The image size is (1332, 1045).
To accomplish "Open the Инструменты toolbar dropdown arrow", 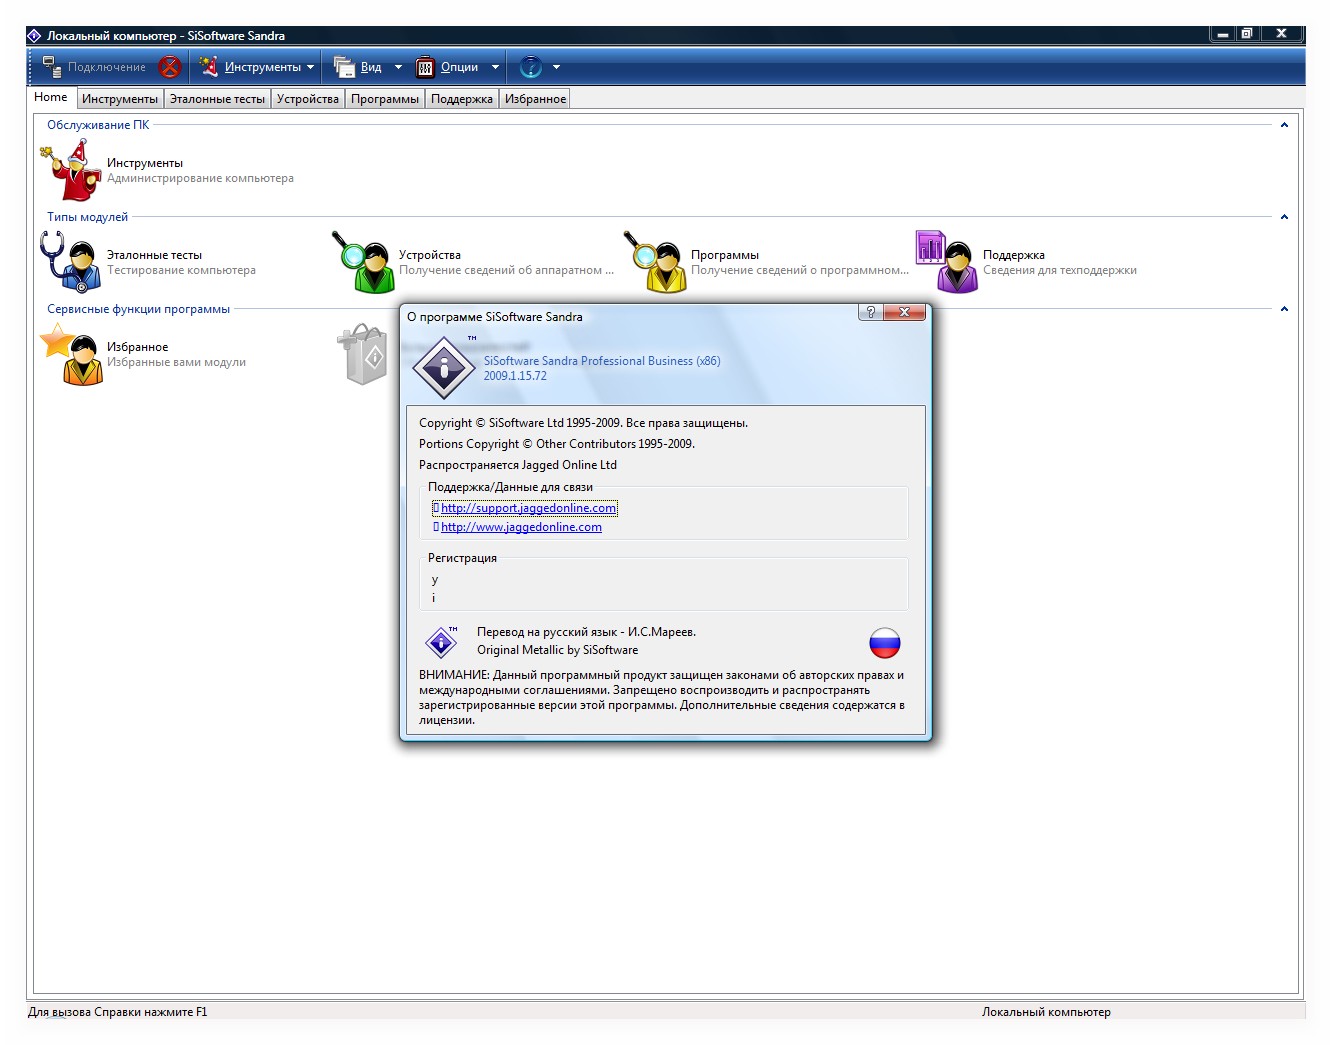I will (x=310, y=67).
